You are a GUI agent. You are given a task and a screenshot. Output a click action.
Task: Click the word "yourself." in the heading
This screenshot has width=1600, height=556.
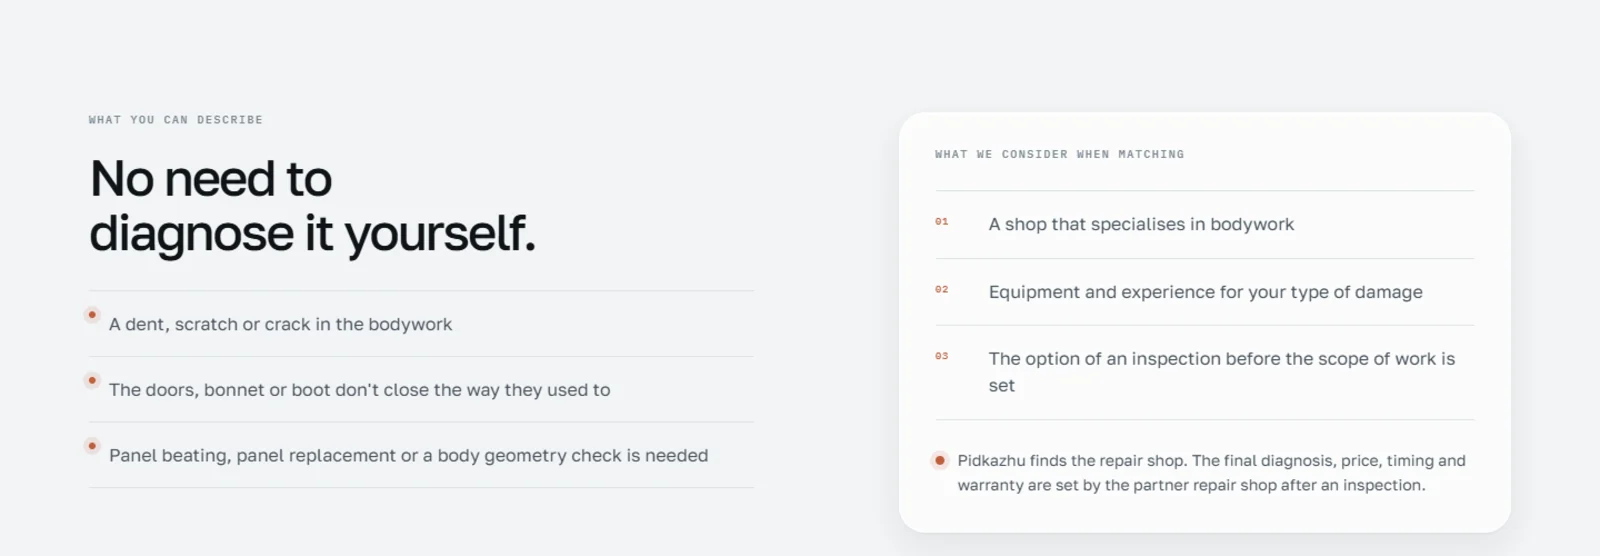click(440, 234)
